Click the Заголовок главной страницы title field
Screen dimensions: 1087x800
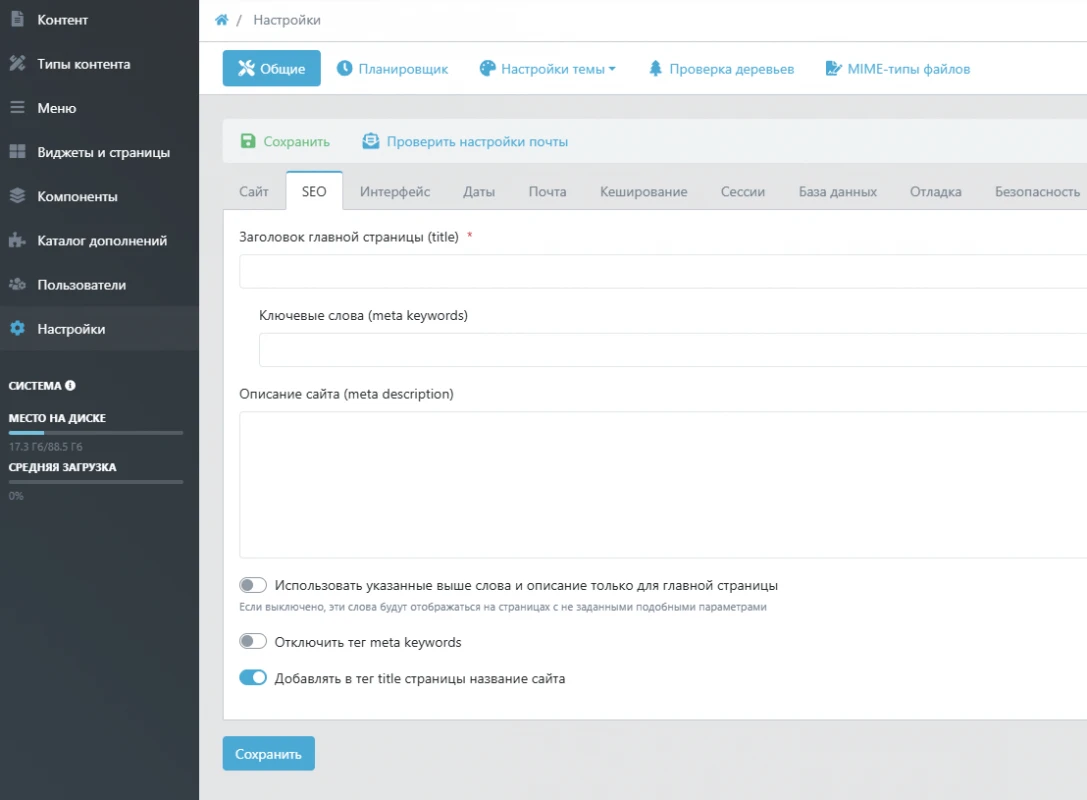(x=662, y=271)
